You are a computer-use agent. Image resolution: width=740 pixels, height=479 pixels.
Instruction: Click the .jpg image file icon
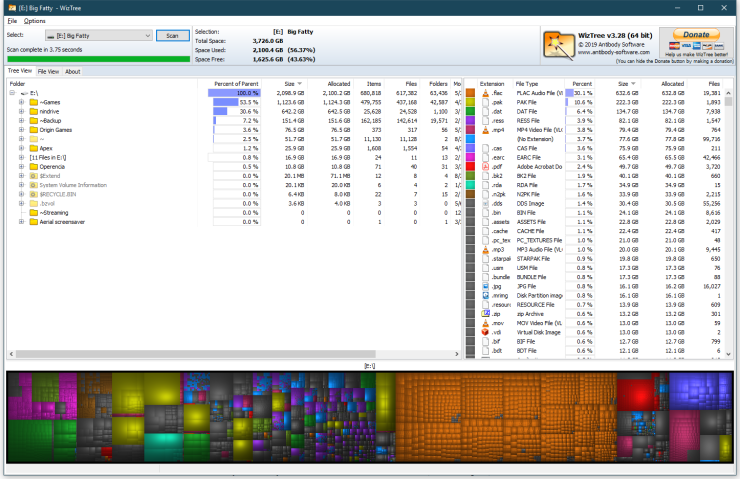485,286
